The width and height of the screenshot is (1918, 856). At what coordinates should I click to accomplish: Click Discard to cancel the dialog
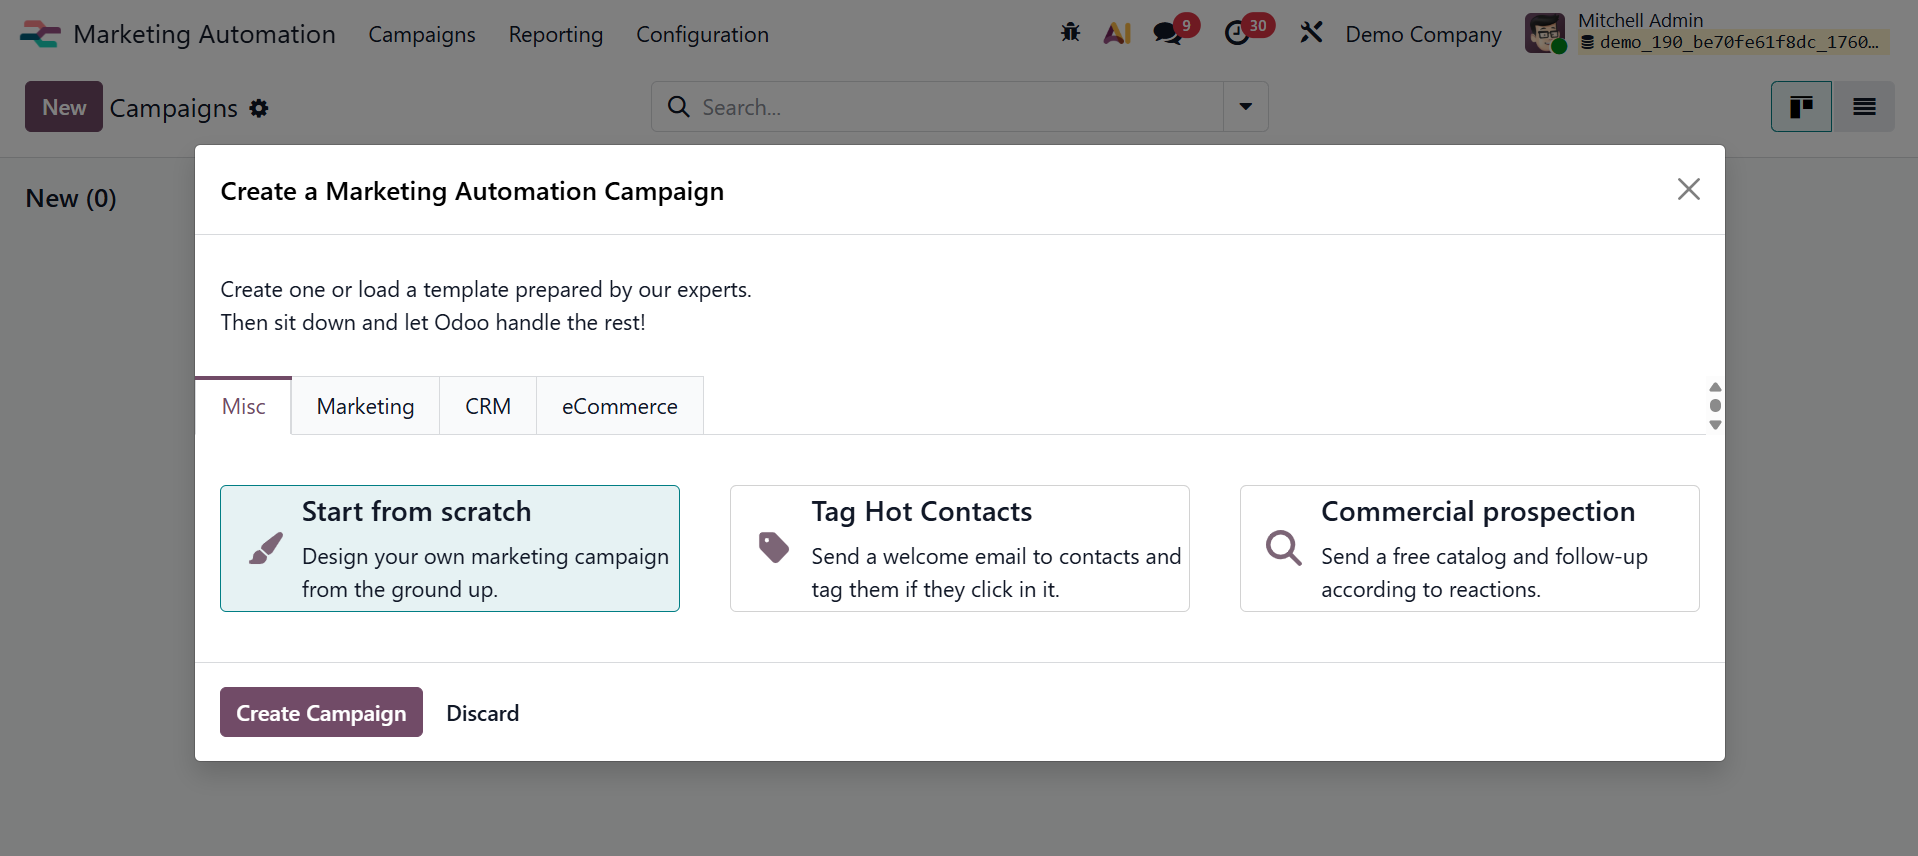(482, 713)
